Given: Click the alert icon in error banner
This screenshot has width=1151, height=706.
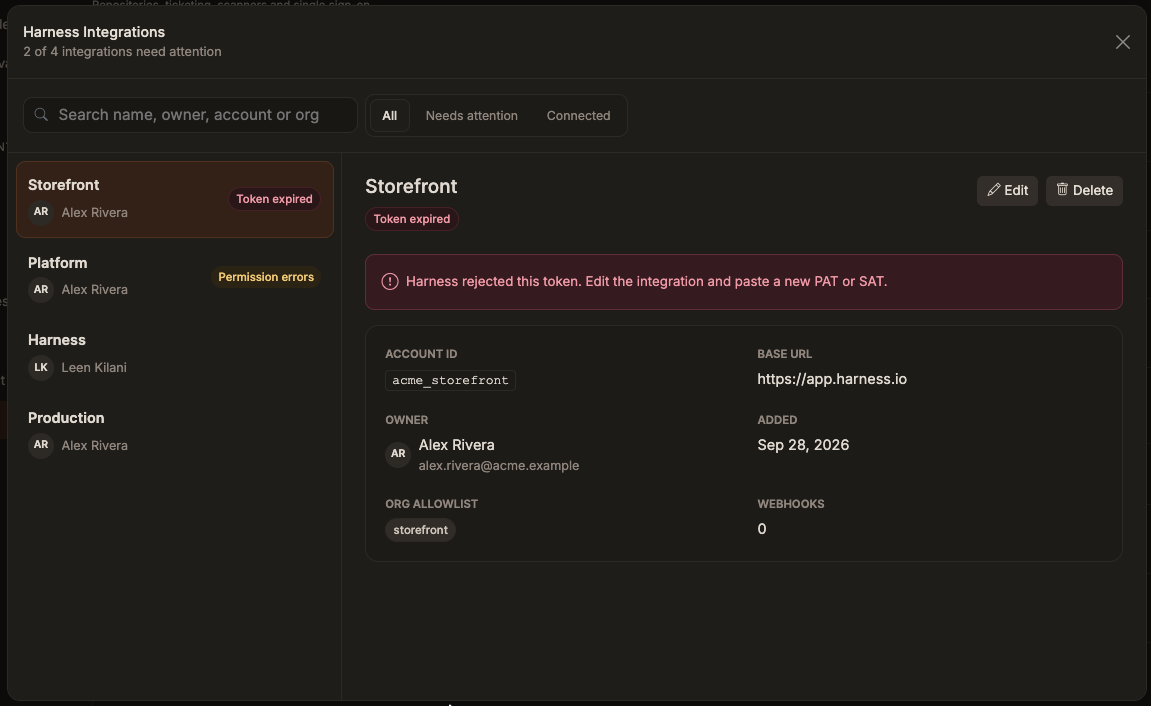Looking at the screenshot, I should pyautogui.click(x=390, y=282).
